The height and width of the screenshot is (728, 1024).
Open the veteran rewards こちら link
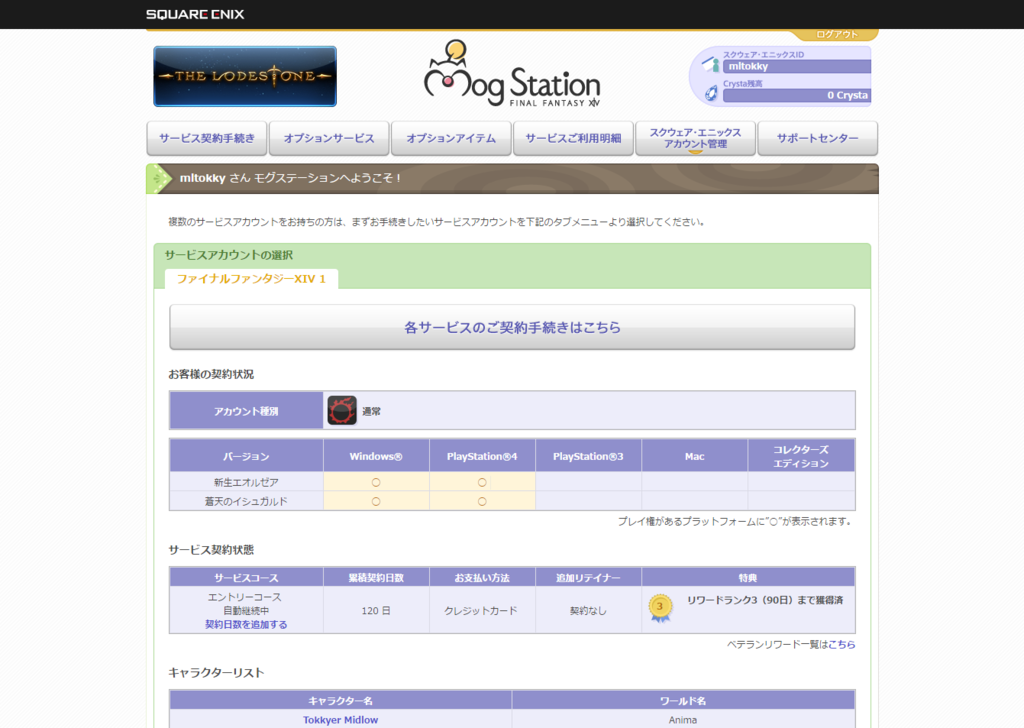click(x=842, y=644)
